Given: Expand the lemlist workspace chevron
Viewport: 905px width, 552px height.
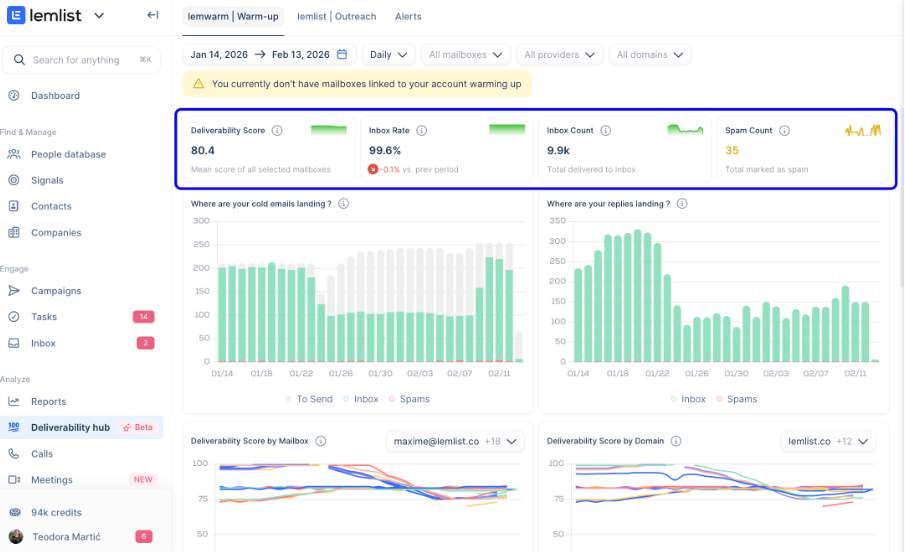Looking at the screenshot, I should tap(99, 16).
